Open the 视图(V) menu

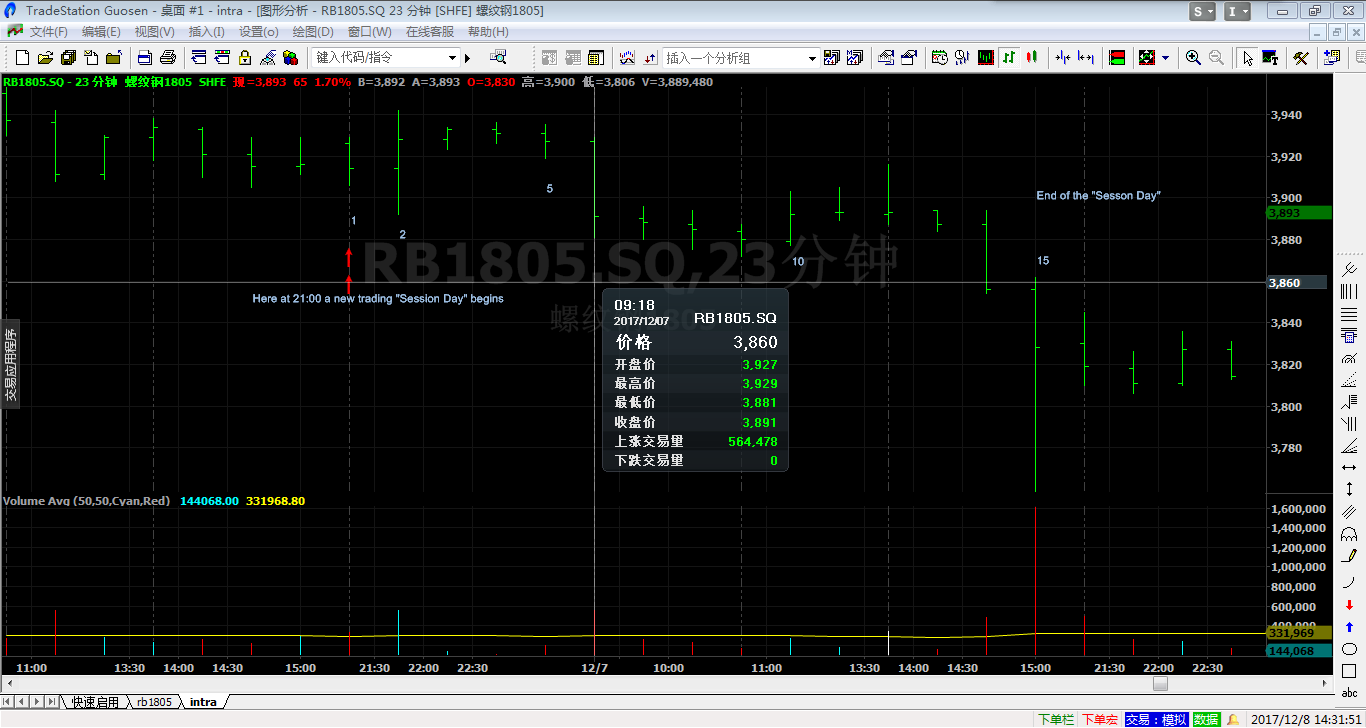click(154, 32)
